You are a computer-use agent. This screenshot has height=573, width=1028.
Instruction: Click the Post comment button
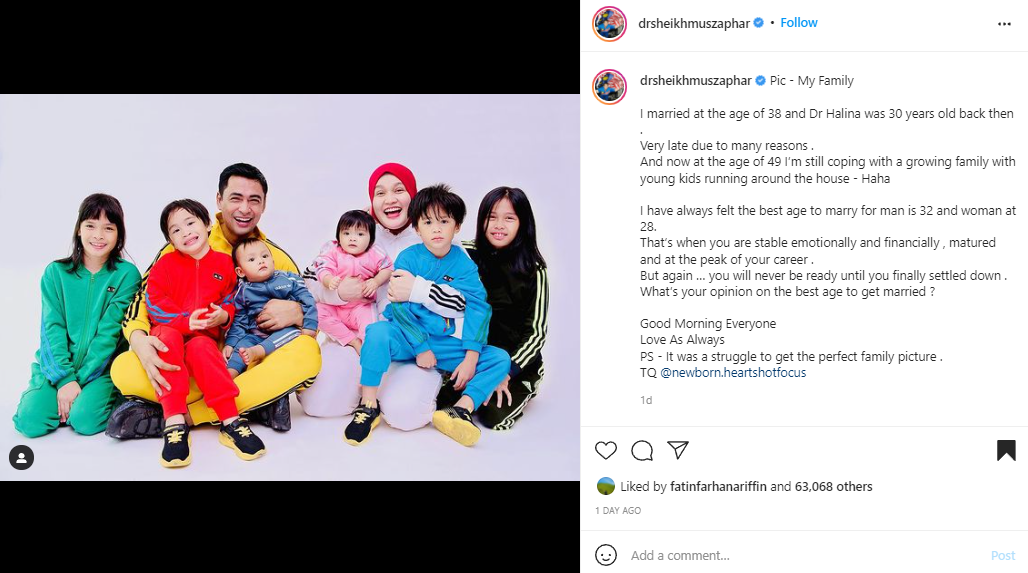point(1003,555)
